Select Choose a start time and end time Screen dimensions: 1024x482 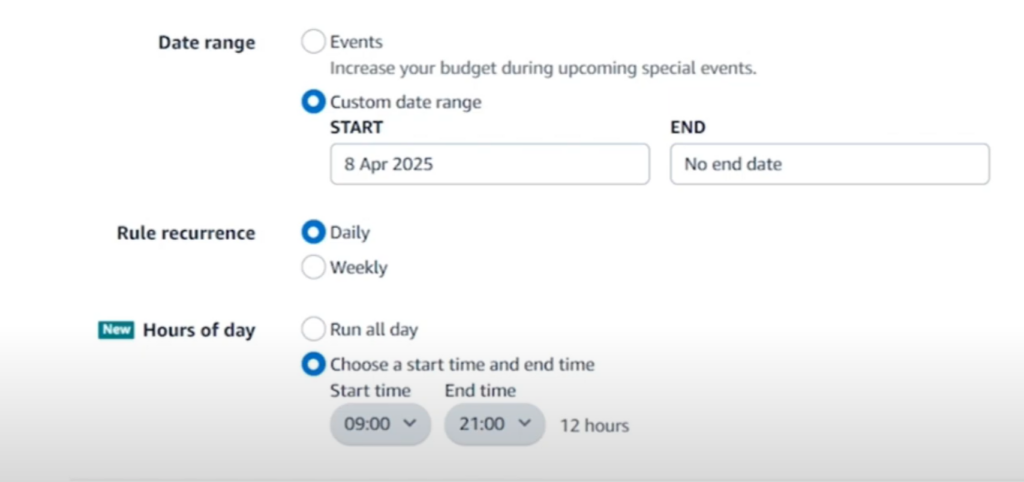click(314, 364)
